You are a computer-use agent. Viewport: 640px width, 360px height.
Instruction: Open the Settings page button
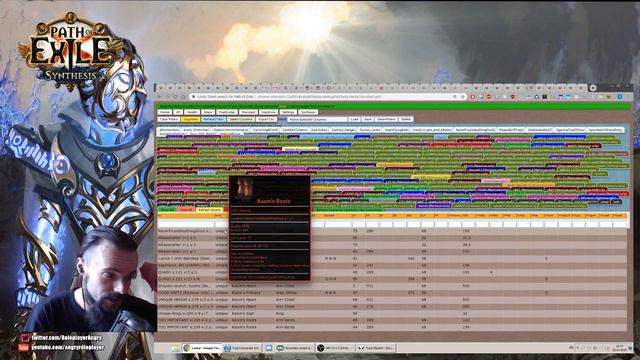point(288,112)
